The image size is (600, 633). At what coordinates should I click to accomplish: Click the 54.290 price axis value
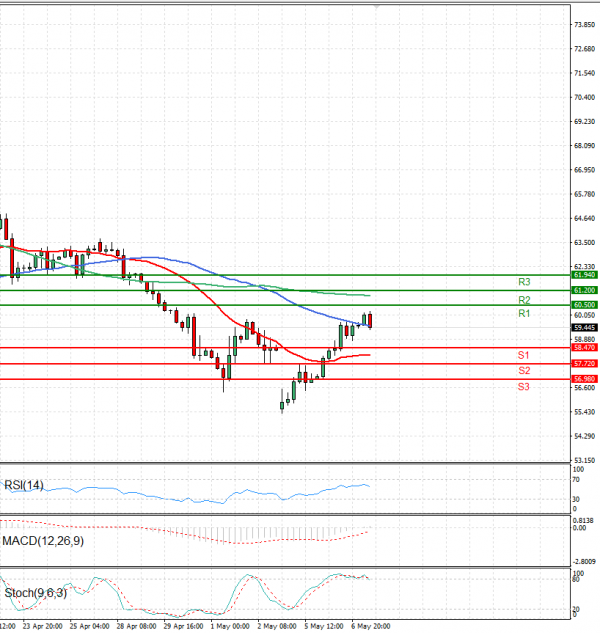point(584,436)
